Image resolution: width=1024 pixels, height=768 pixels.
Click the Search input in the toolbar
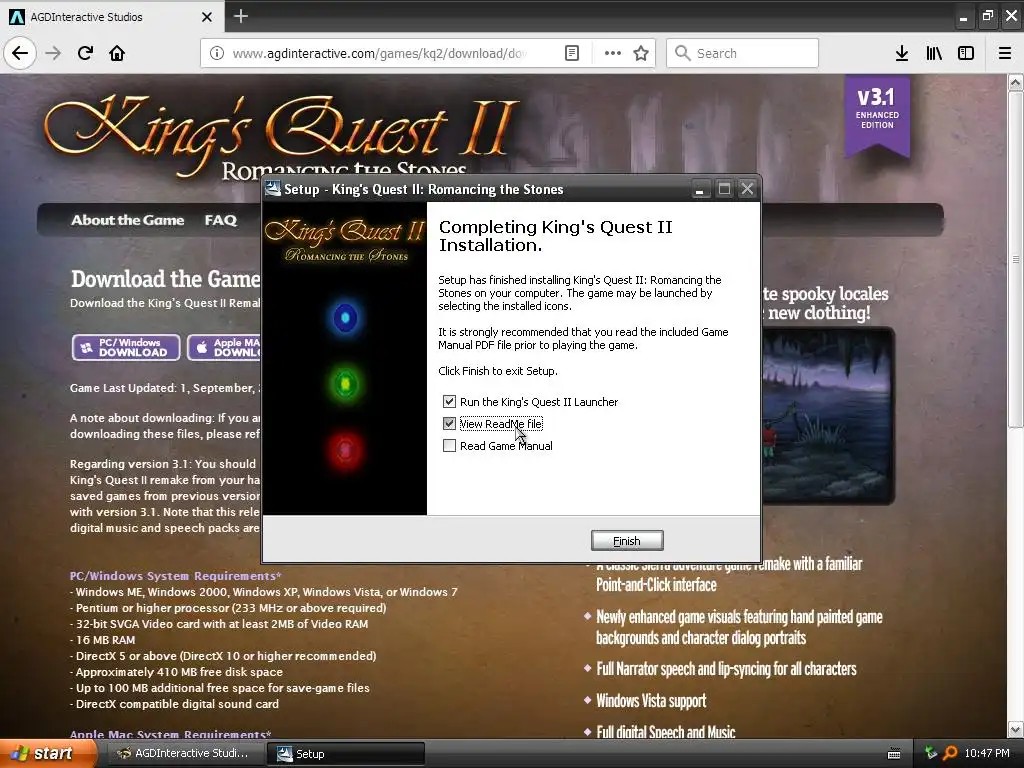[x=742, y=53]
